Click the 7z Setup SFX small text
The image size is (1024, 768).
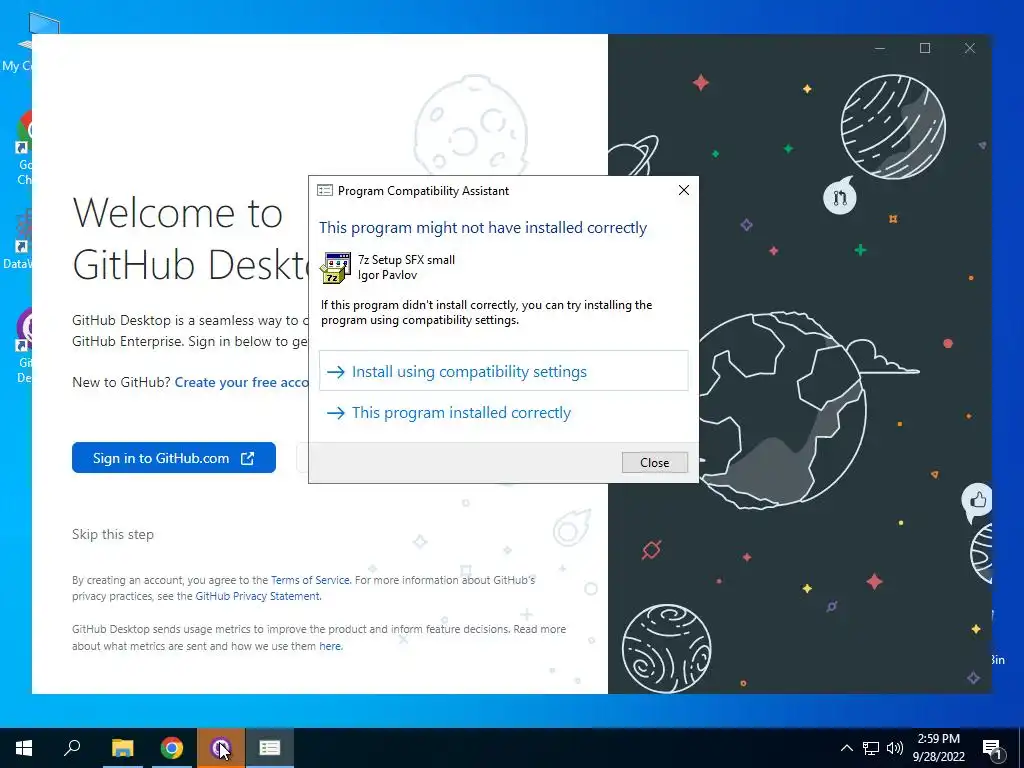tap(406, 259)
